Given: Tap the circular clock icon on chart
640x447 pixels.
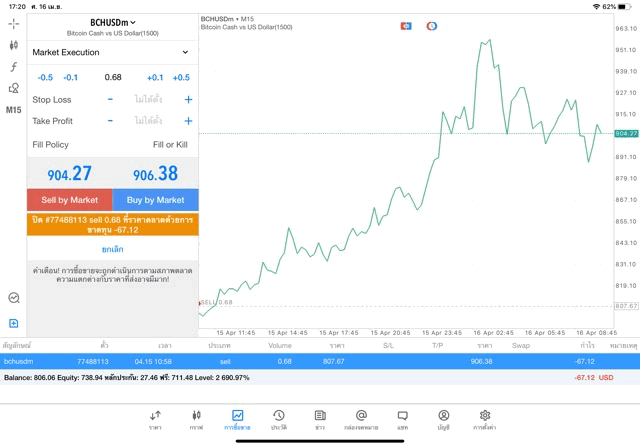Looking at the screenshot, I should pyautogui.click(x=432, y=26).
